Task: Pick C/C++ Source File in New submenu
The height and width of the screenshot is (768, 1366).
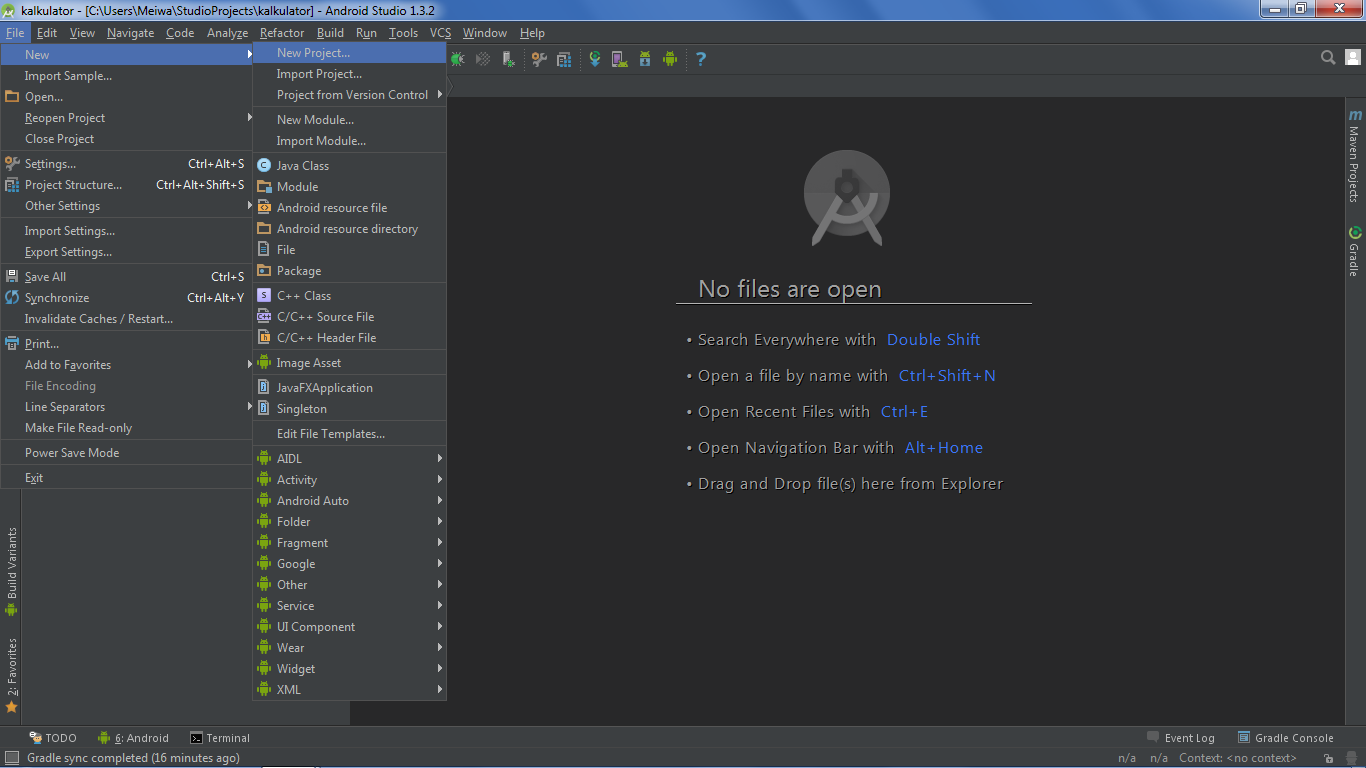Action: point(349,317)
